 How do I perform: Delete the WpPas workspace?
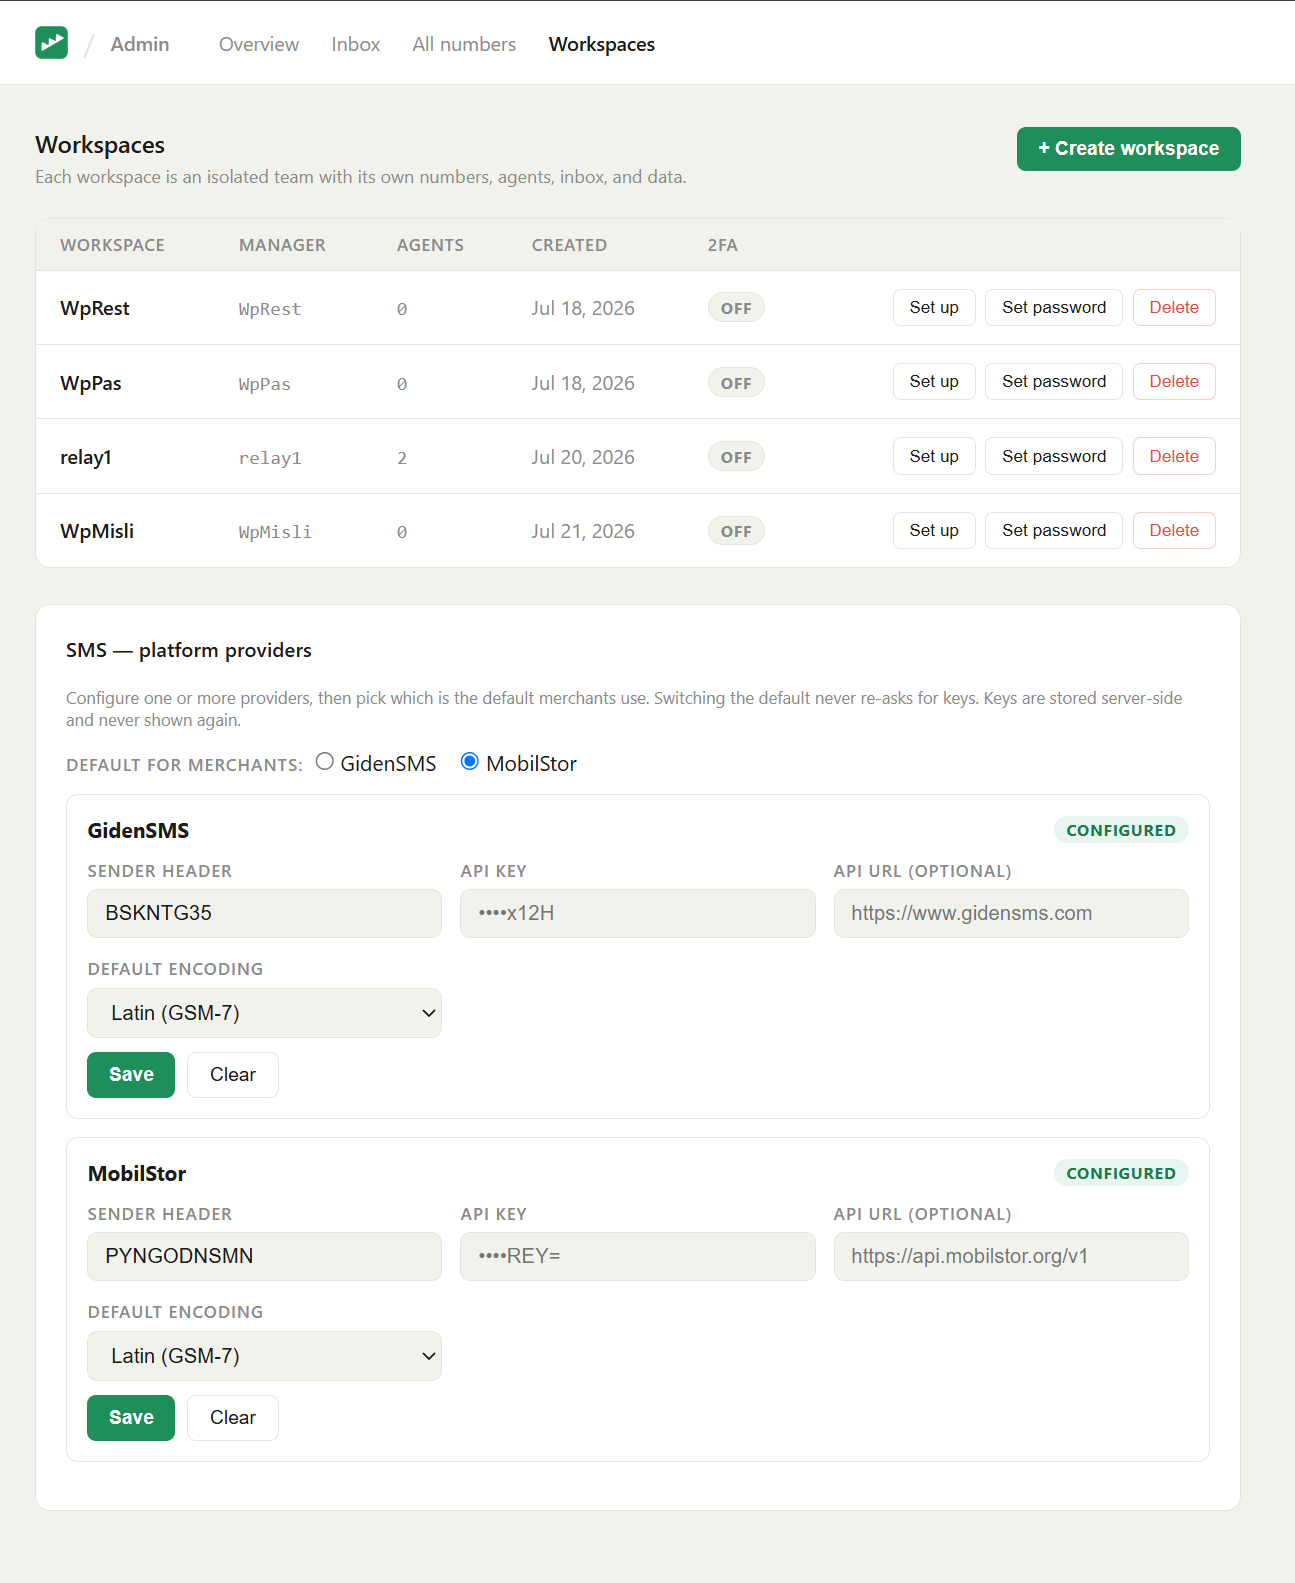point(1174,382)
